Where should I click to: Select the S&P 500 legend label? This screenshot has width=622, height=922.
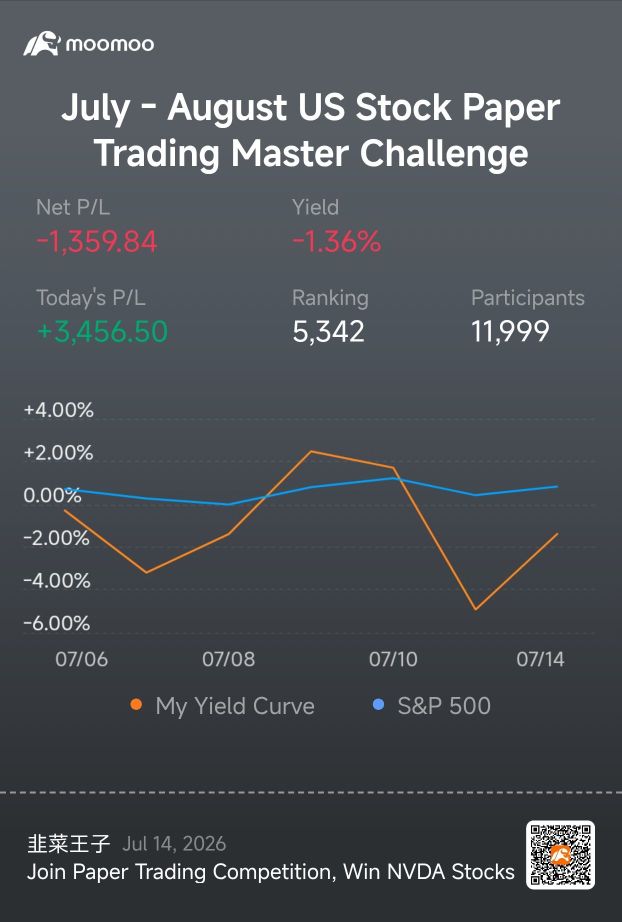coord(444,706)
